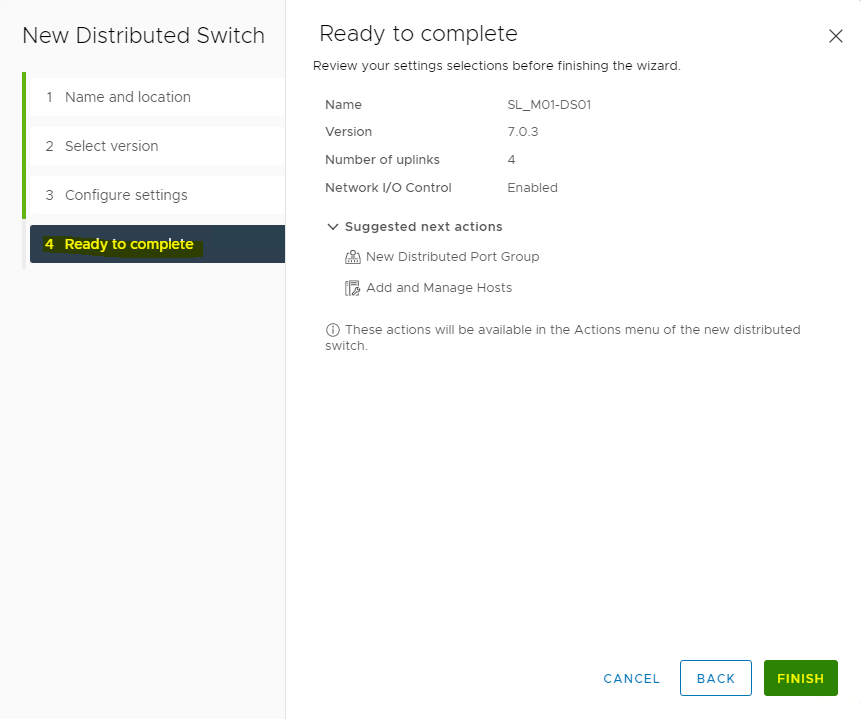Click the Ready to complete heading
Screen dimensions: 861x719
[x=418, y=34]
